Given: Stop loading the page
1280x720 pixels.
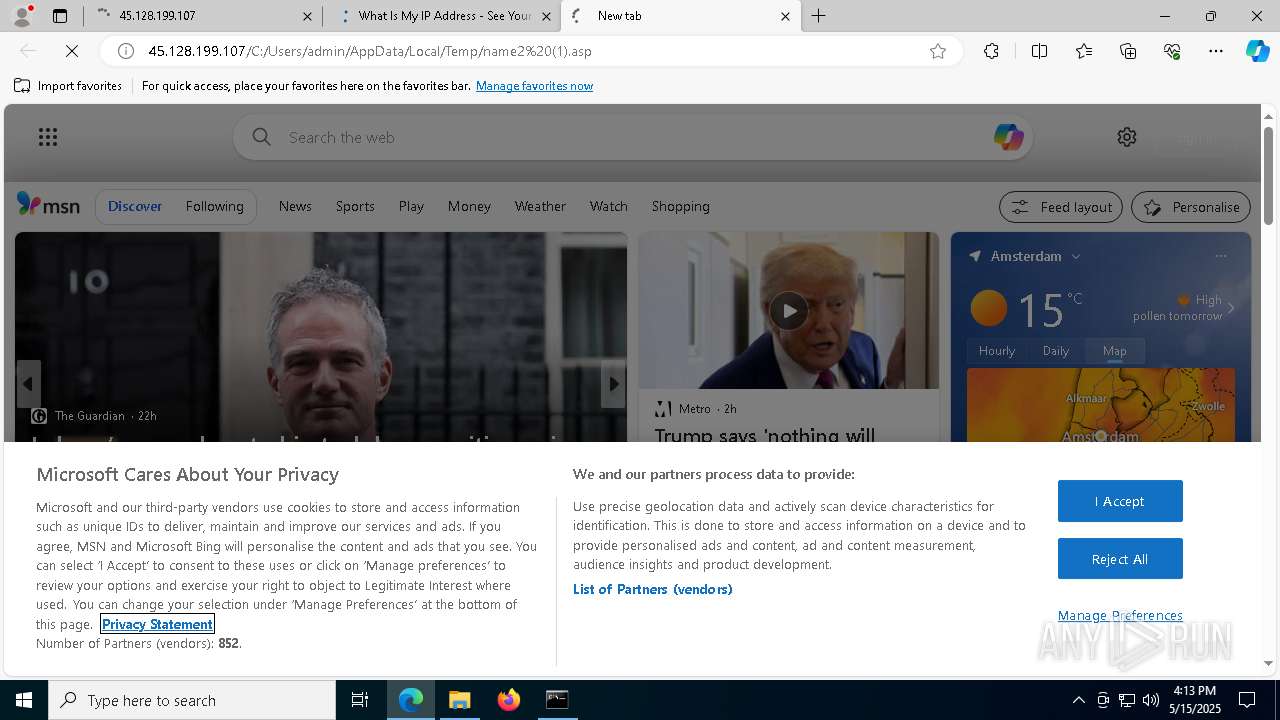Looking at the screenshot, I should pyautogui.click(x=71, y=51).
